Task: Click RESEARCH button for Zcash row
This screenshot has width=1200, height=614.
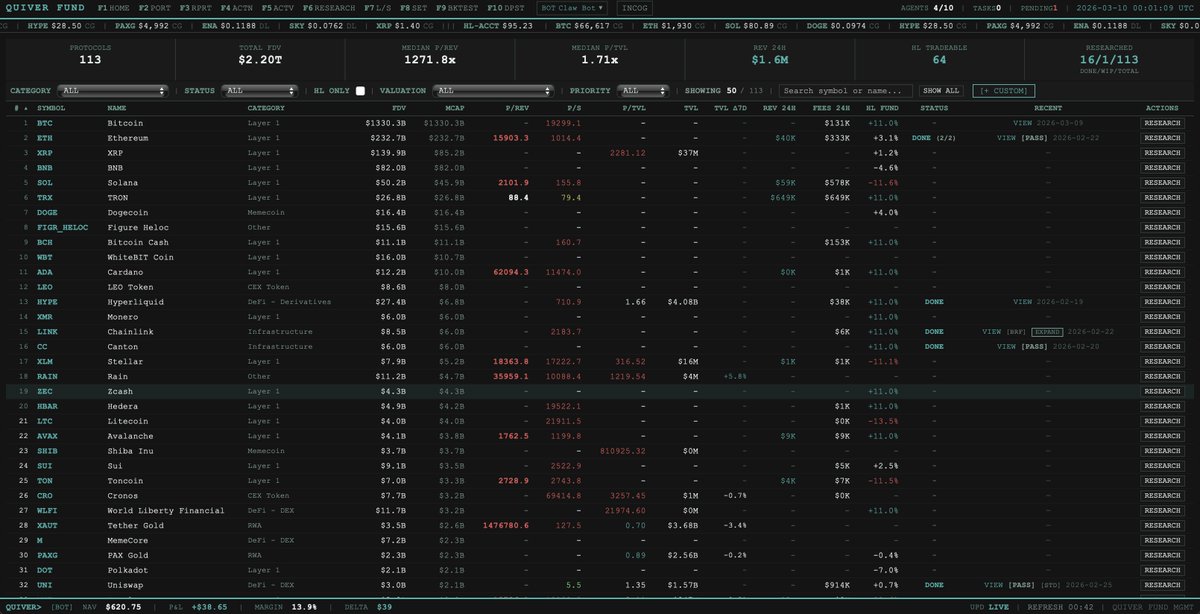Action: 1163,391
